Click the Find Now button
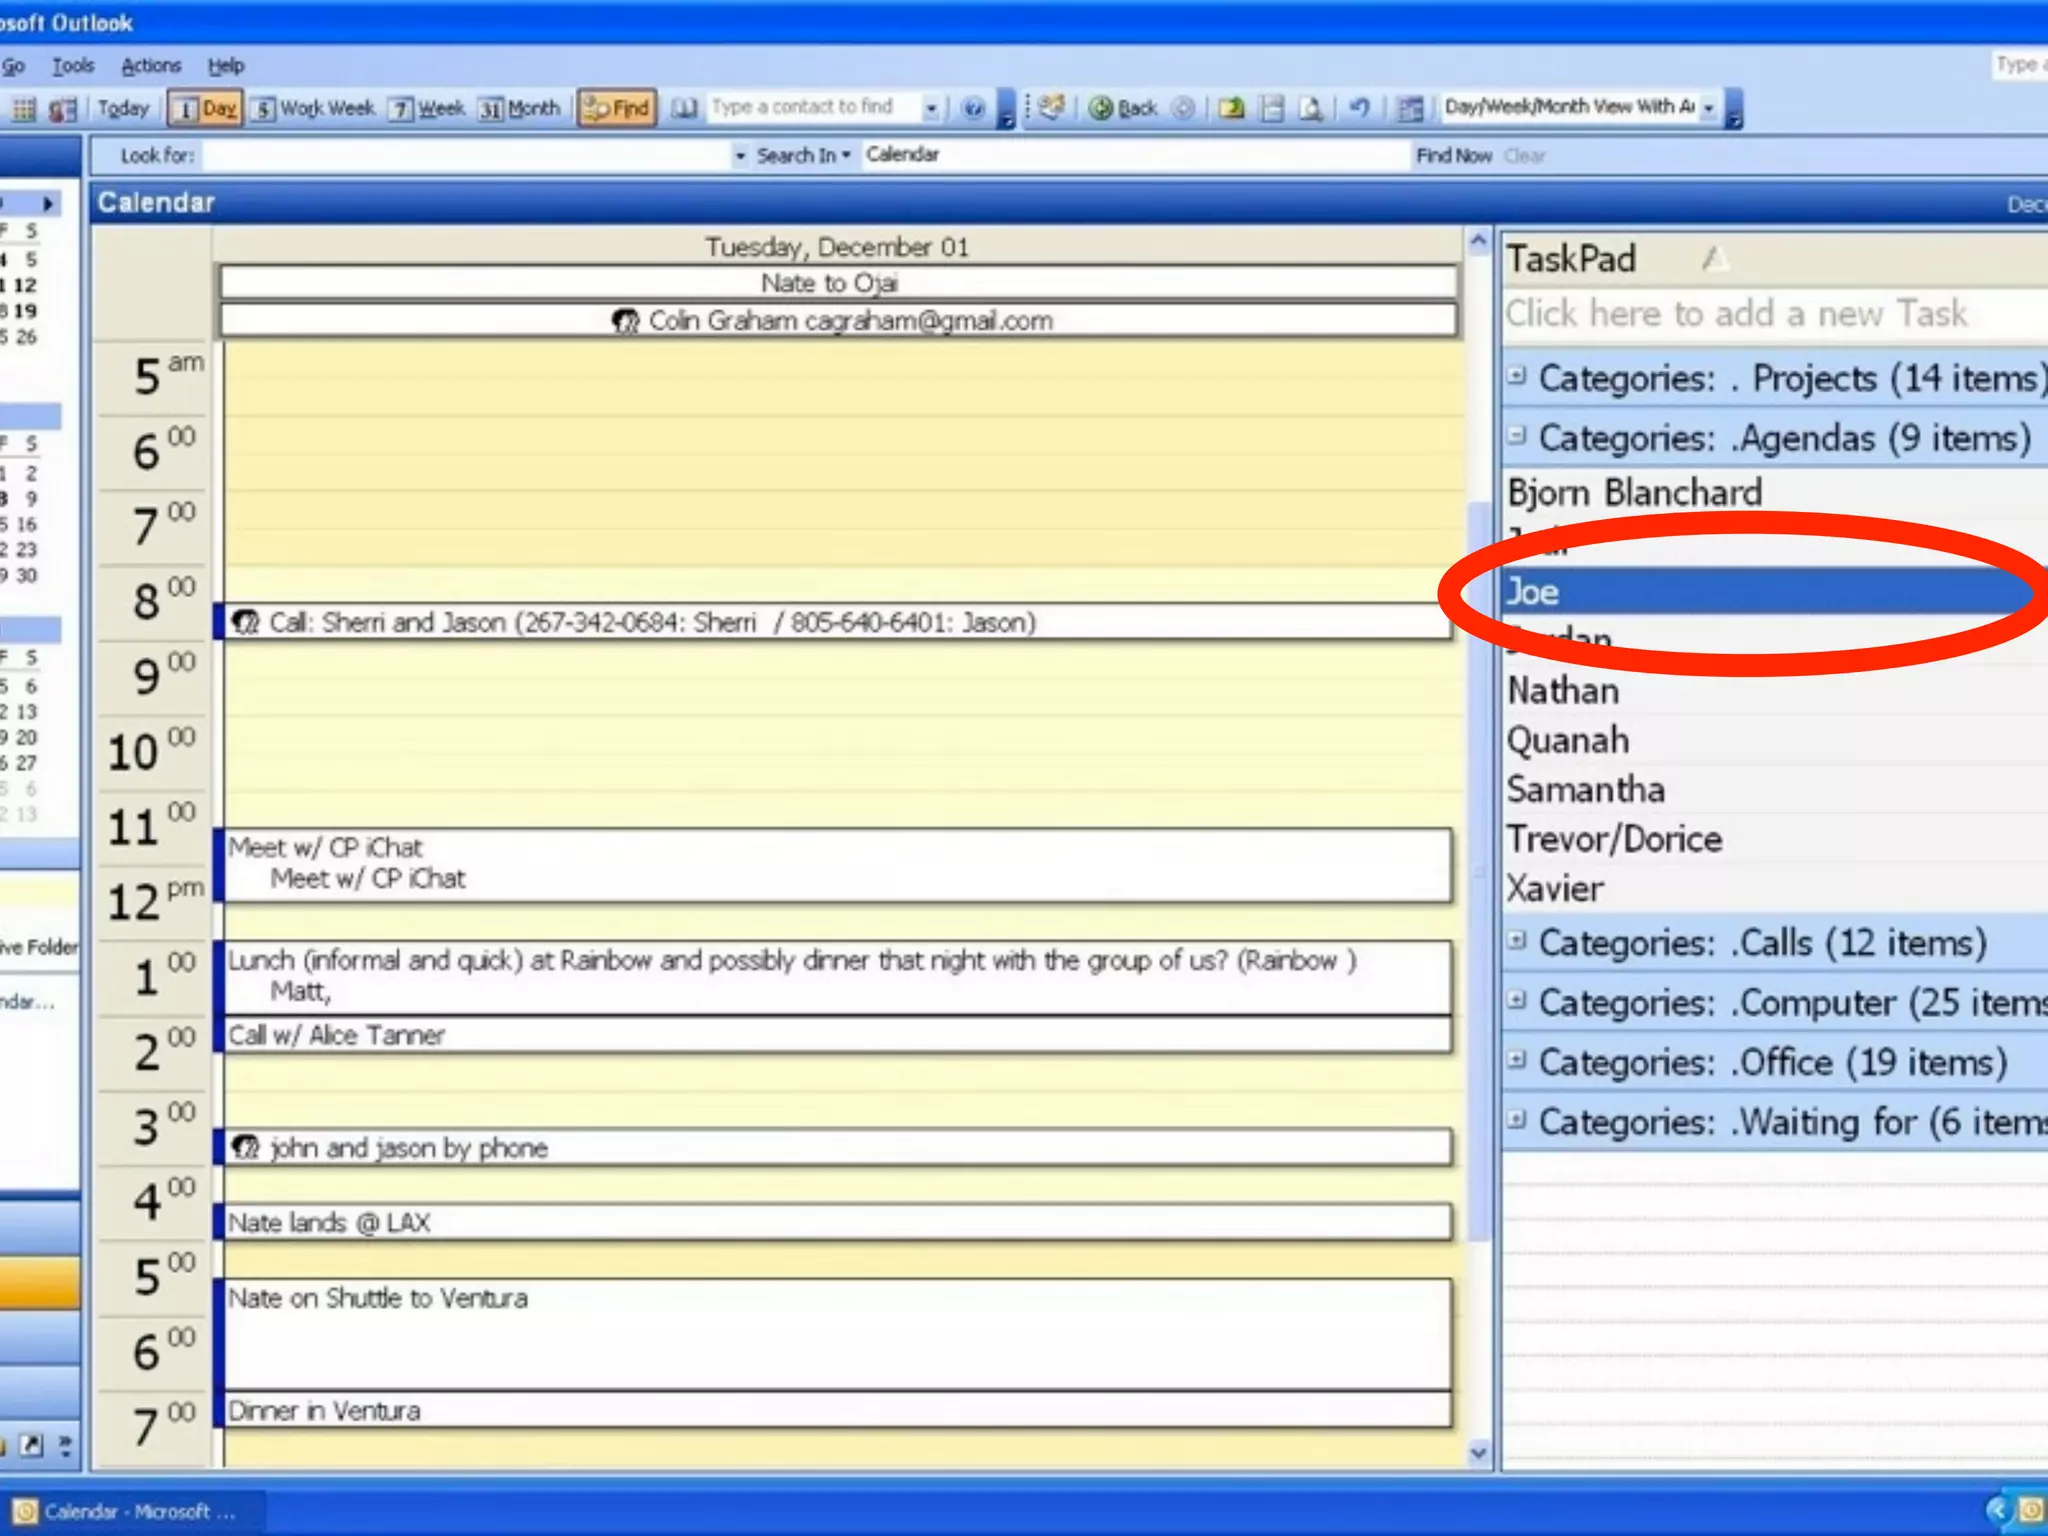Screen dimensions: 2048x1536 tap(1453, 156)
